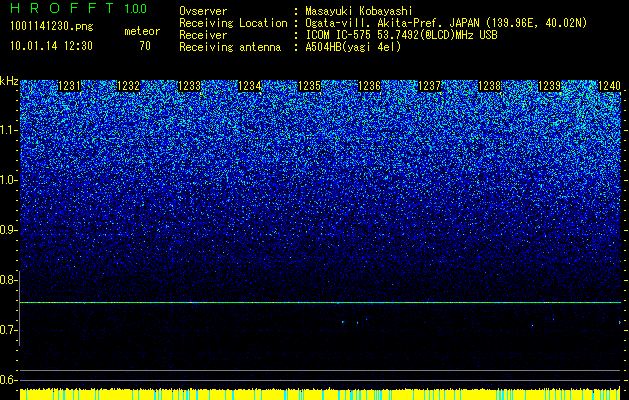This screenshot has height=400, width=629.
Task: Click the 1232 time marker
Action: pos(129,86)
